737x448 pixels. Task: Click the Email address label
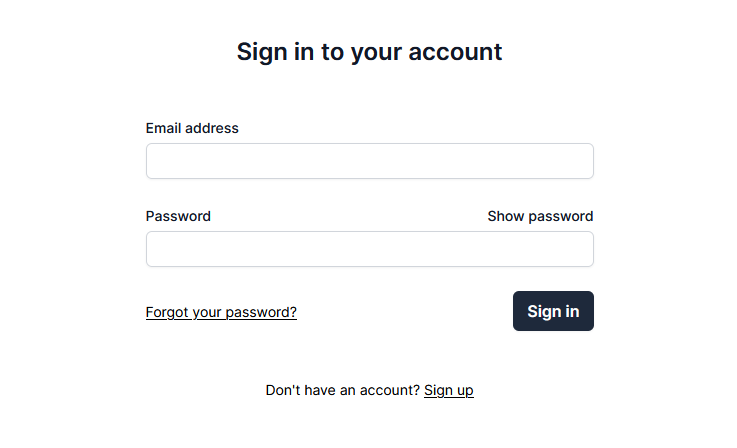(x=192, y=128)
